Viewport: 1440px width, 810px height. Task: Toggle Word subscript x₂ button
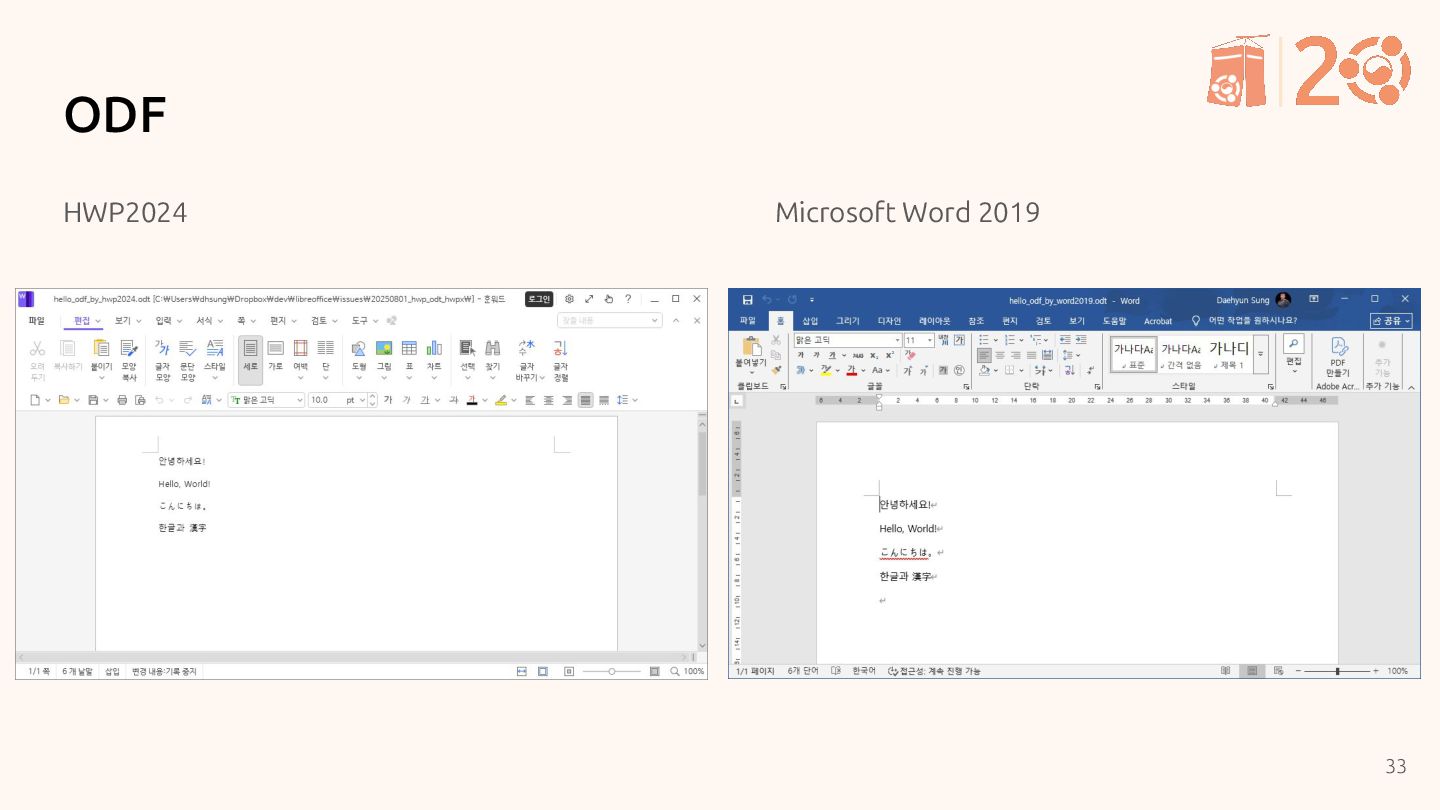pos(873,355)
